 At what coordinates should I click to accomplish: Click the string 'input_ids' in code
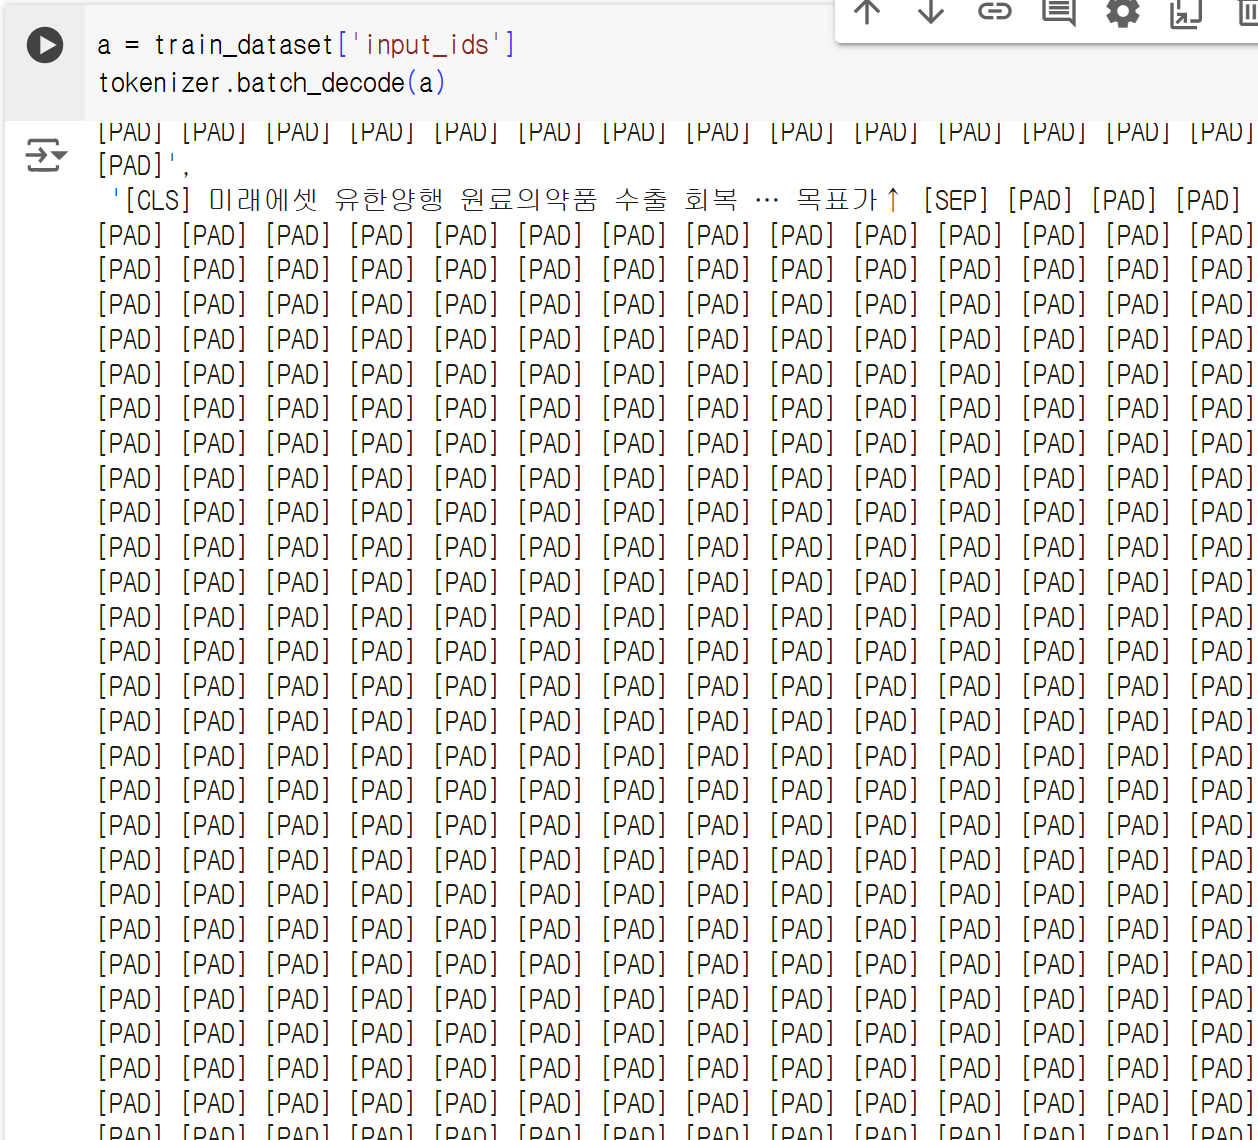click(x=427, y=45)
